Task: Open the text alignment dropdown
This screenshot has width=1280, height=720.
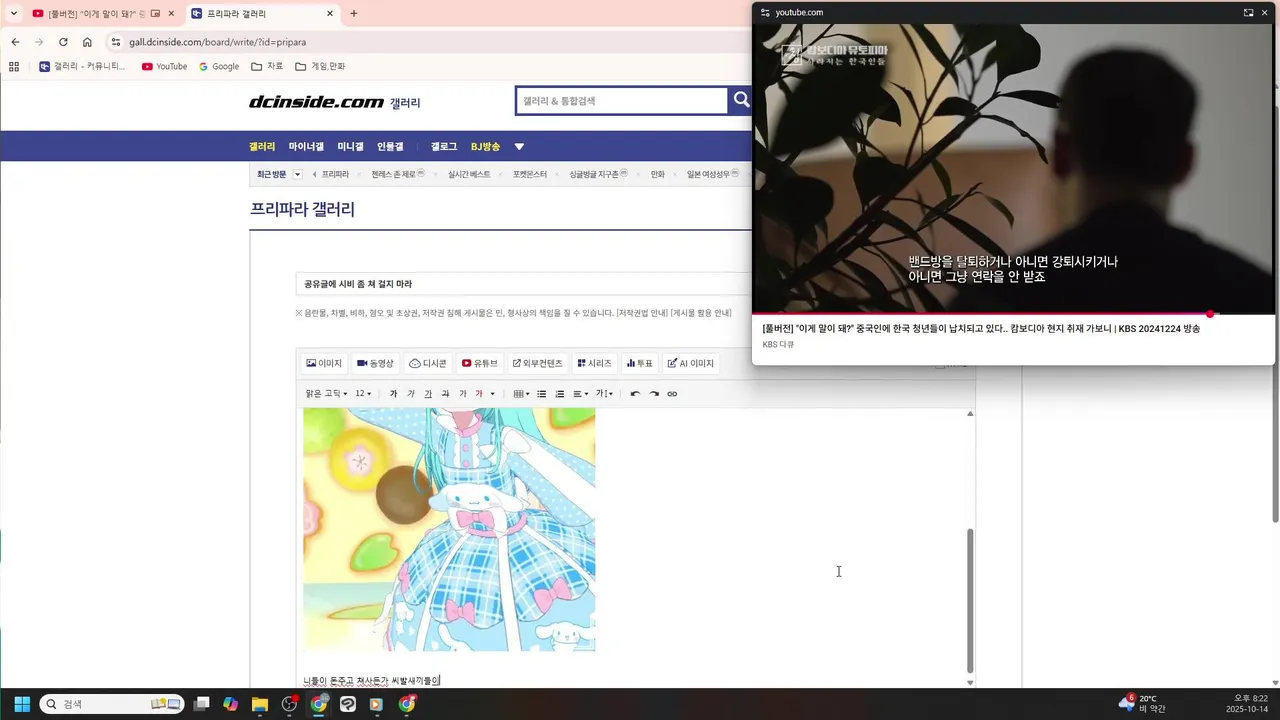Action: click(x=581, y=394)
